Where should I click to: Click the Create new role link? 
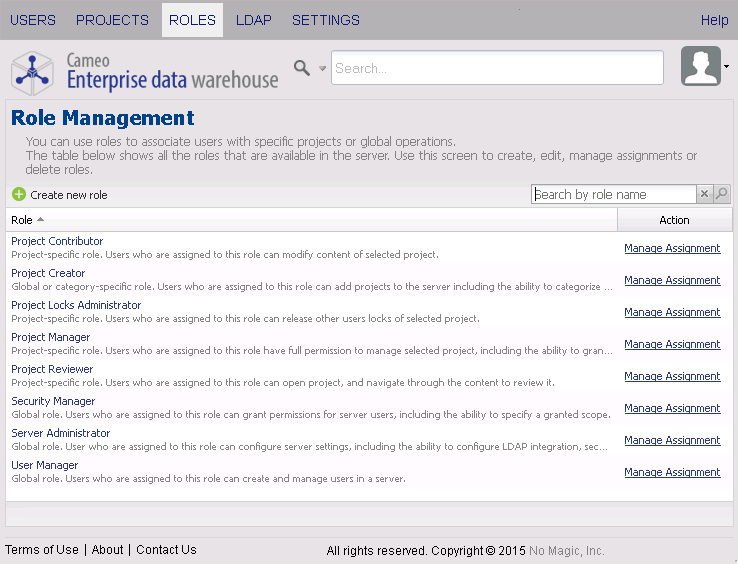[x=68, y=195]
